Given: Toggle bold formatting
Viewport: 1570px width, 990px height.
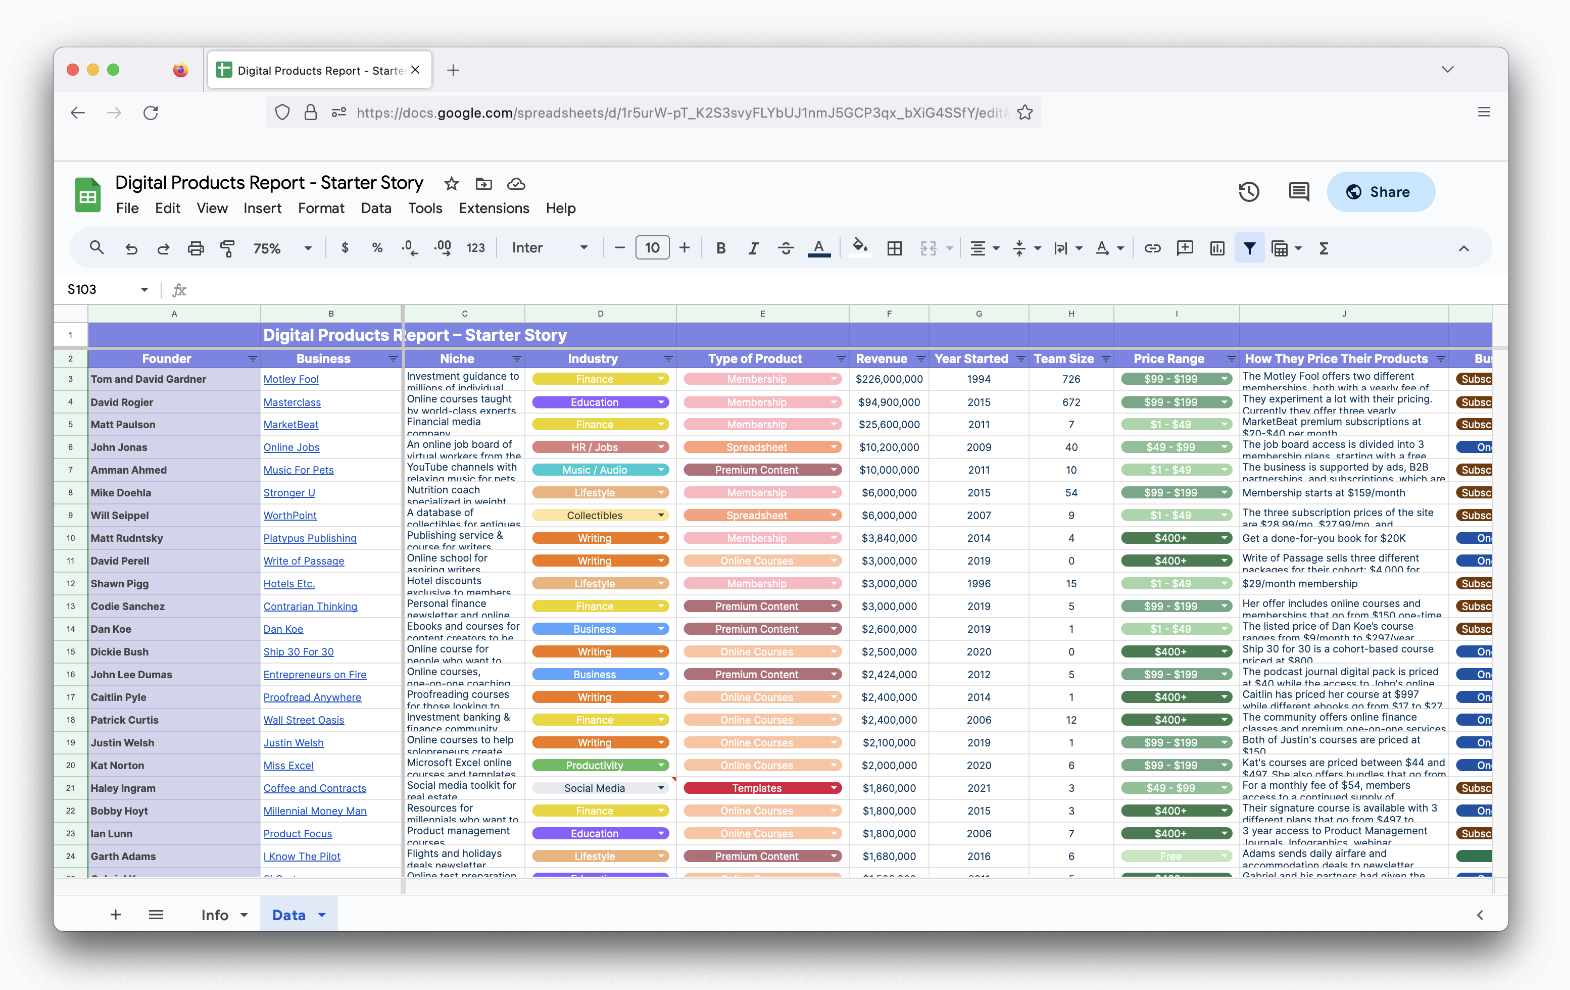Looking at the screenshot, I should pyautogui.click(x=721, y=248).
